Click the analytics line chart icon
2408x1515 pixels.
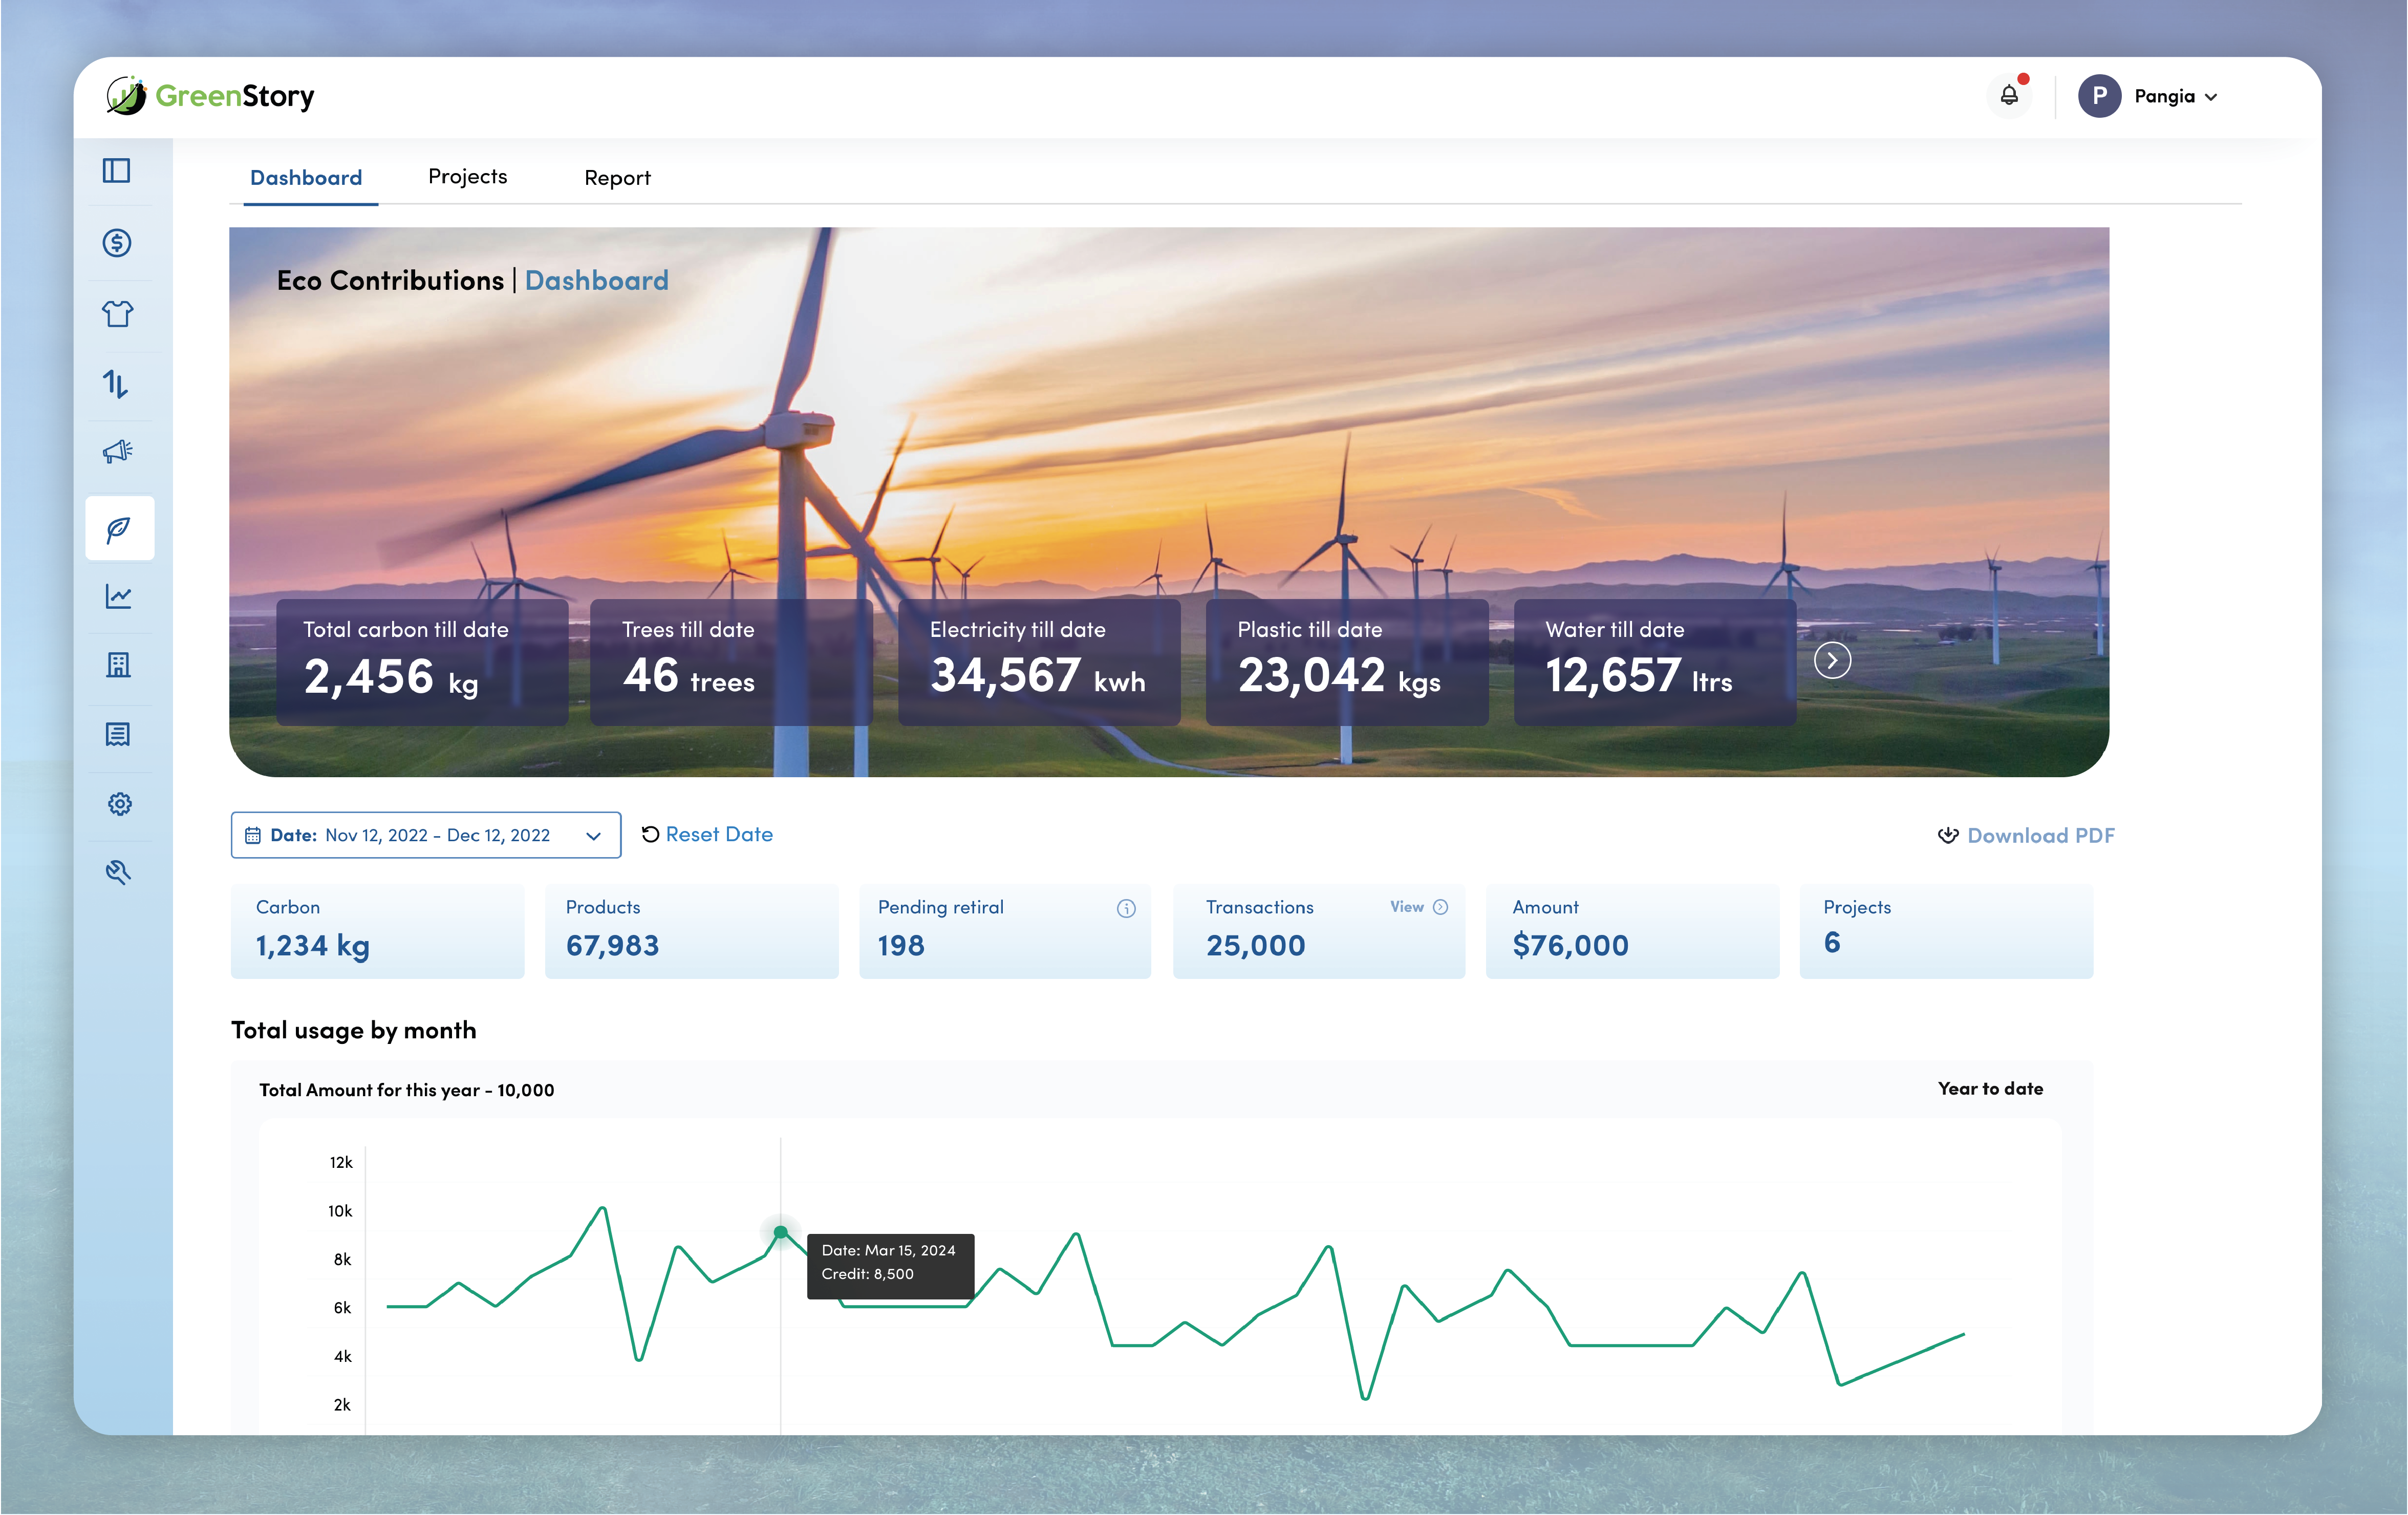tap(119, 597)
